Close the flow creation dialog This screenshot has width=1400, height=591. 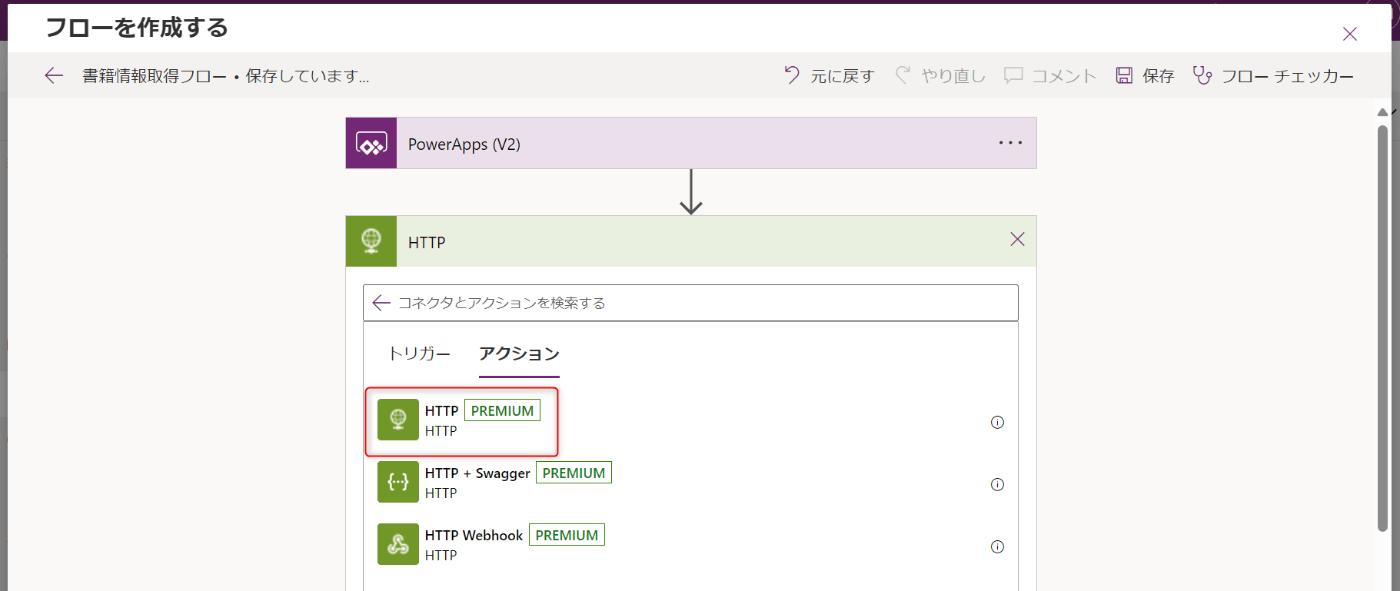[1350, 34]
